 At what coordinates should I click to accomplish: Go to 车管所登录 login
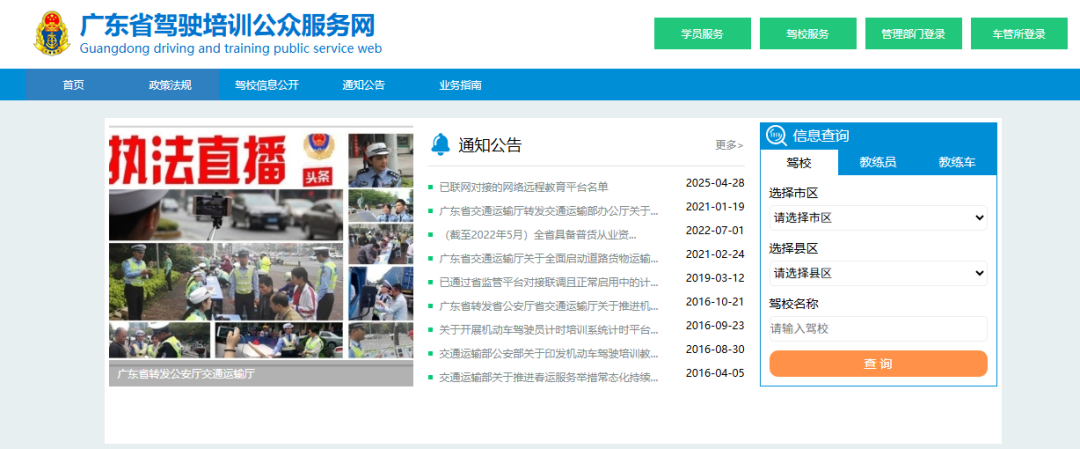point(1018,33)
